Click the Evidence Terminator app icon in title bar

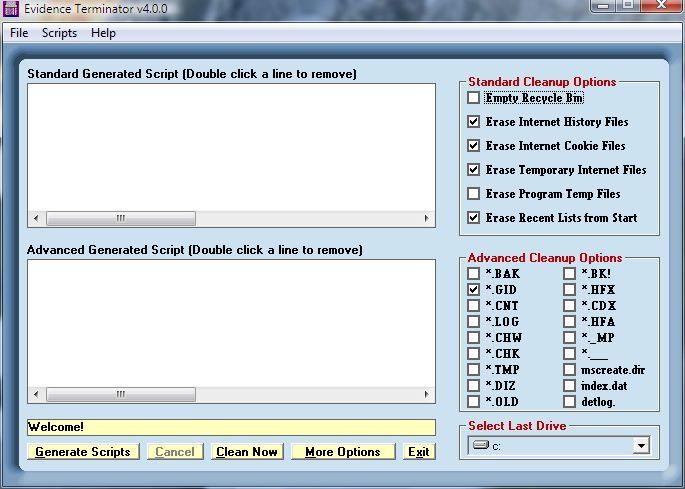tap(11, 9)
